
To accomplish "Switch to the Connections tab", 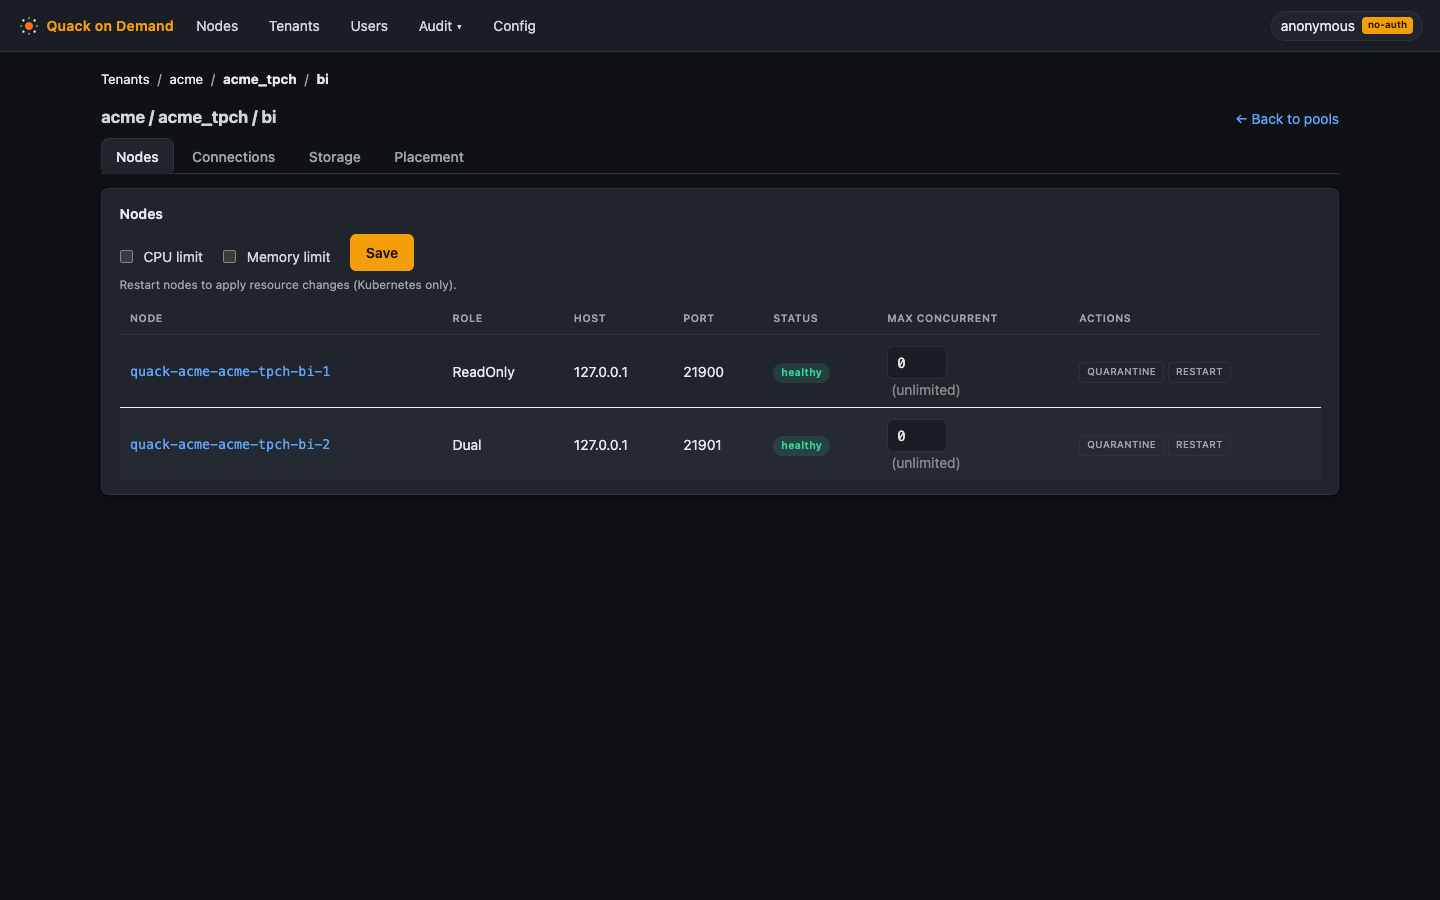I will click(233, 157).
